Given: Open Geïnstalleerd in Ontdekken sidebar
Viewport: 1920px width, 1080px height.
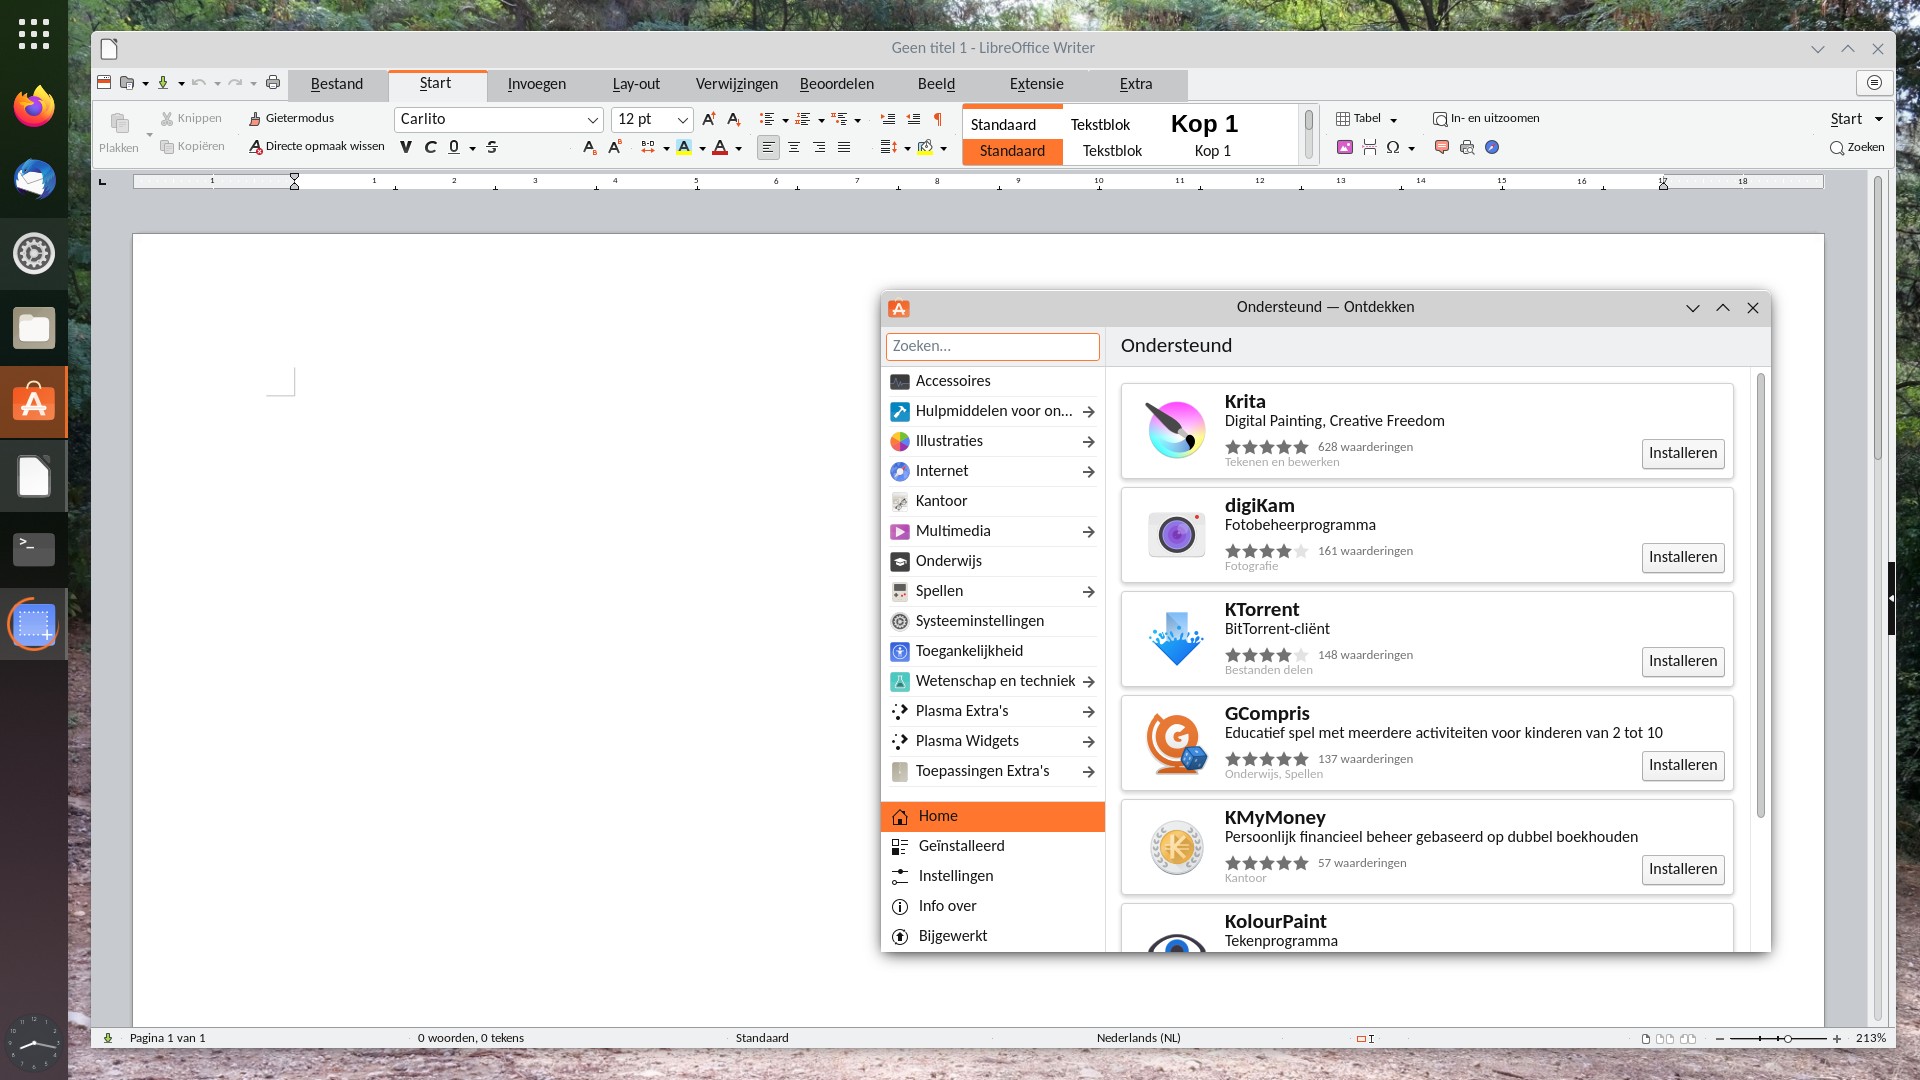Looking at the screenshot, I should pos(992,846).
